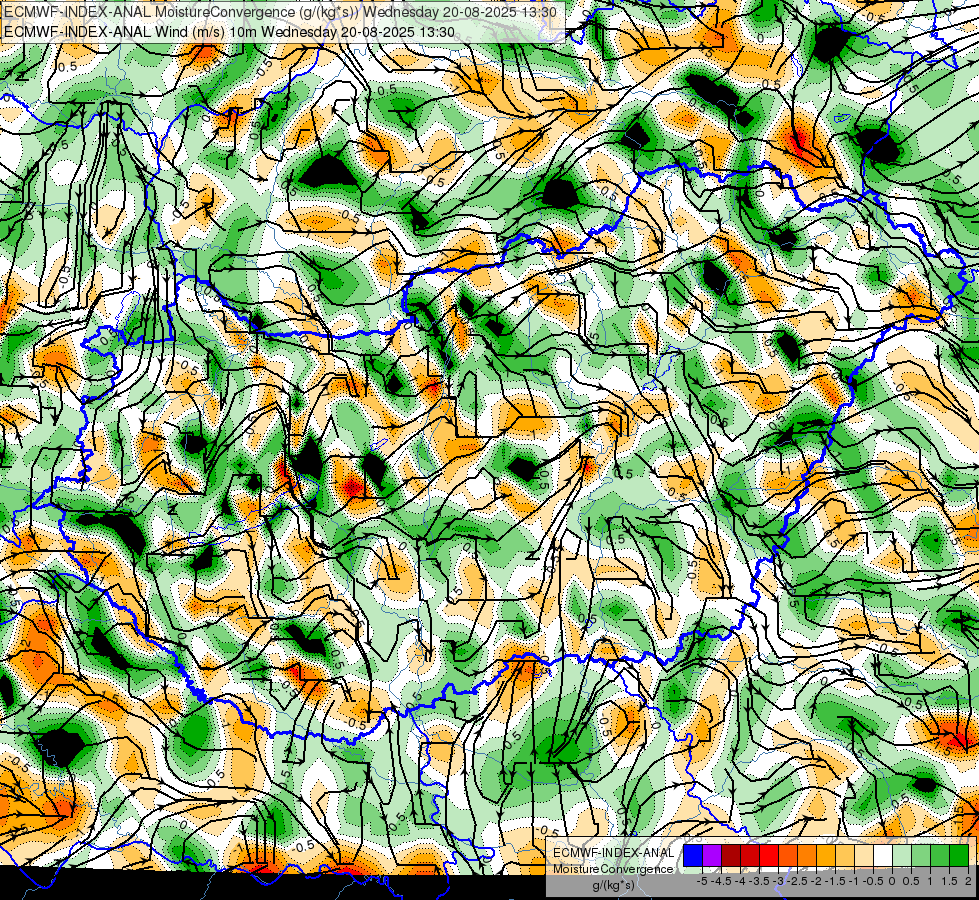Choose the darkest green swatch in the legend
This screenshot has width=979, height=900.
click(x=959, y=855)
